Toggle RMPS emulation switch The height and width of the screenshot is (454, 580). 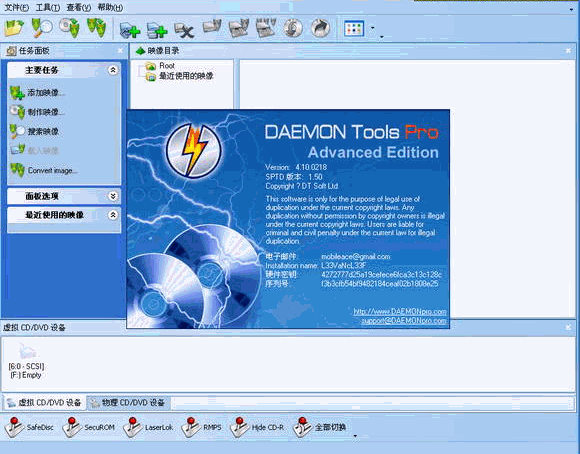tap(202, 427)
